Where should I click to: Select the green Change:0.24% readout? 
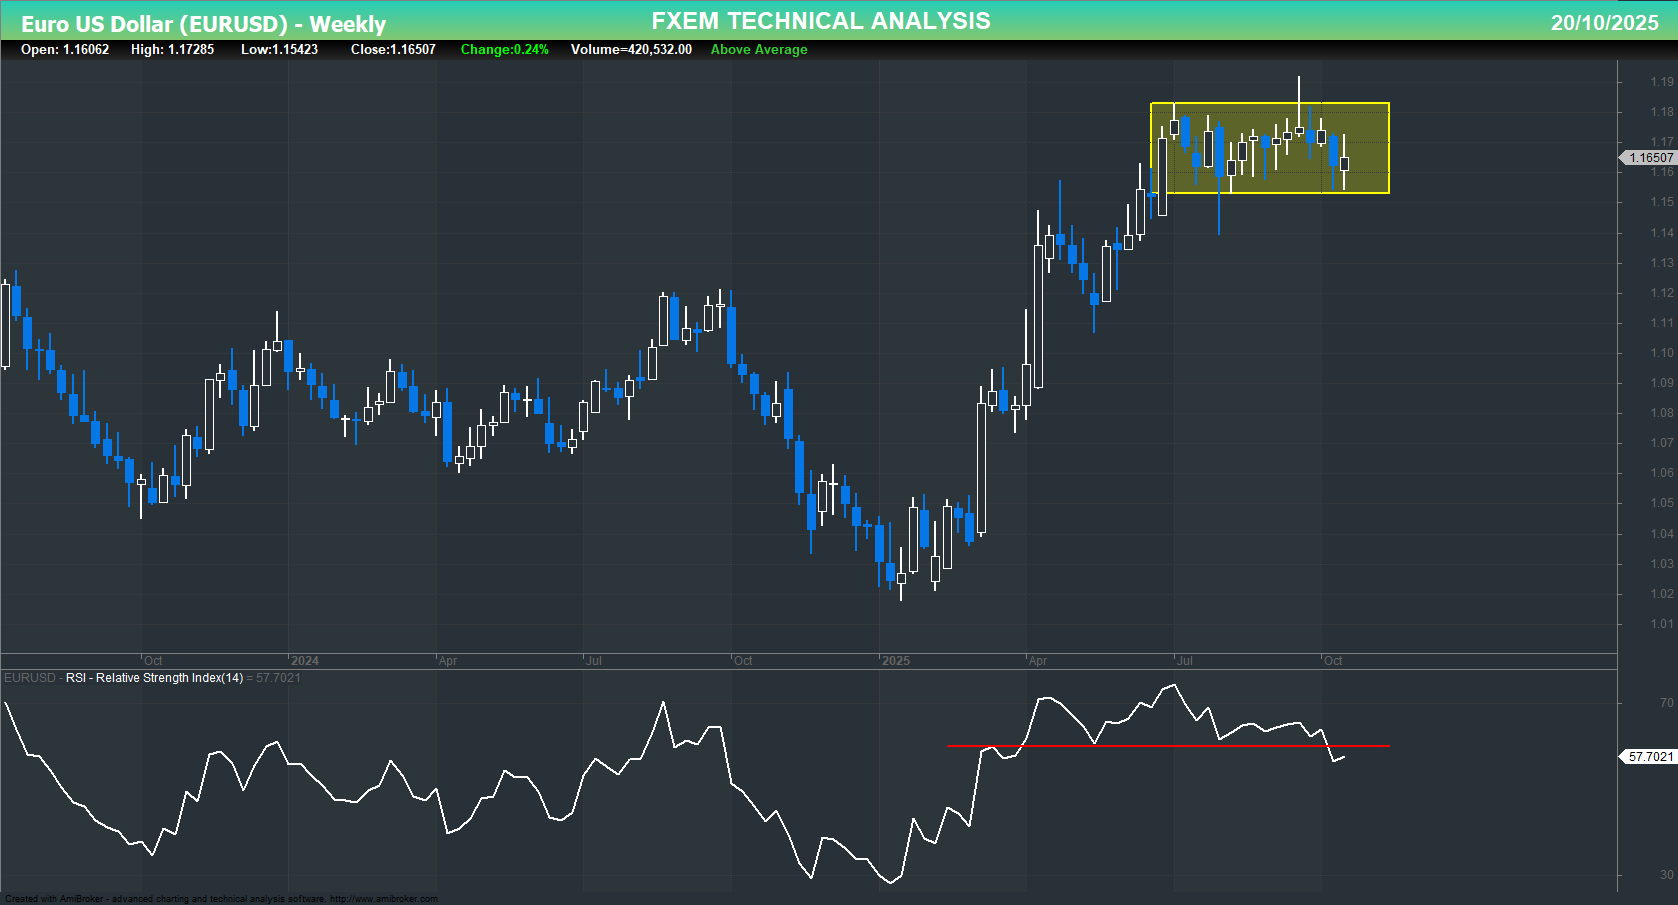[x=504, y=49]
